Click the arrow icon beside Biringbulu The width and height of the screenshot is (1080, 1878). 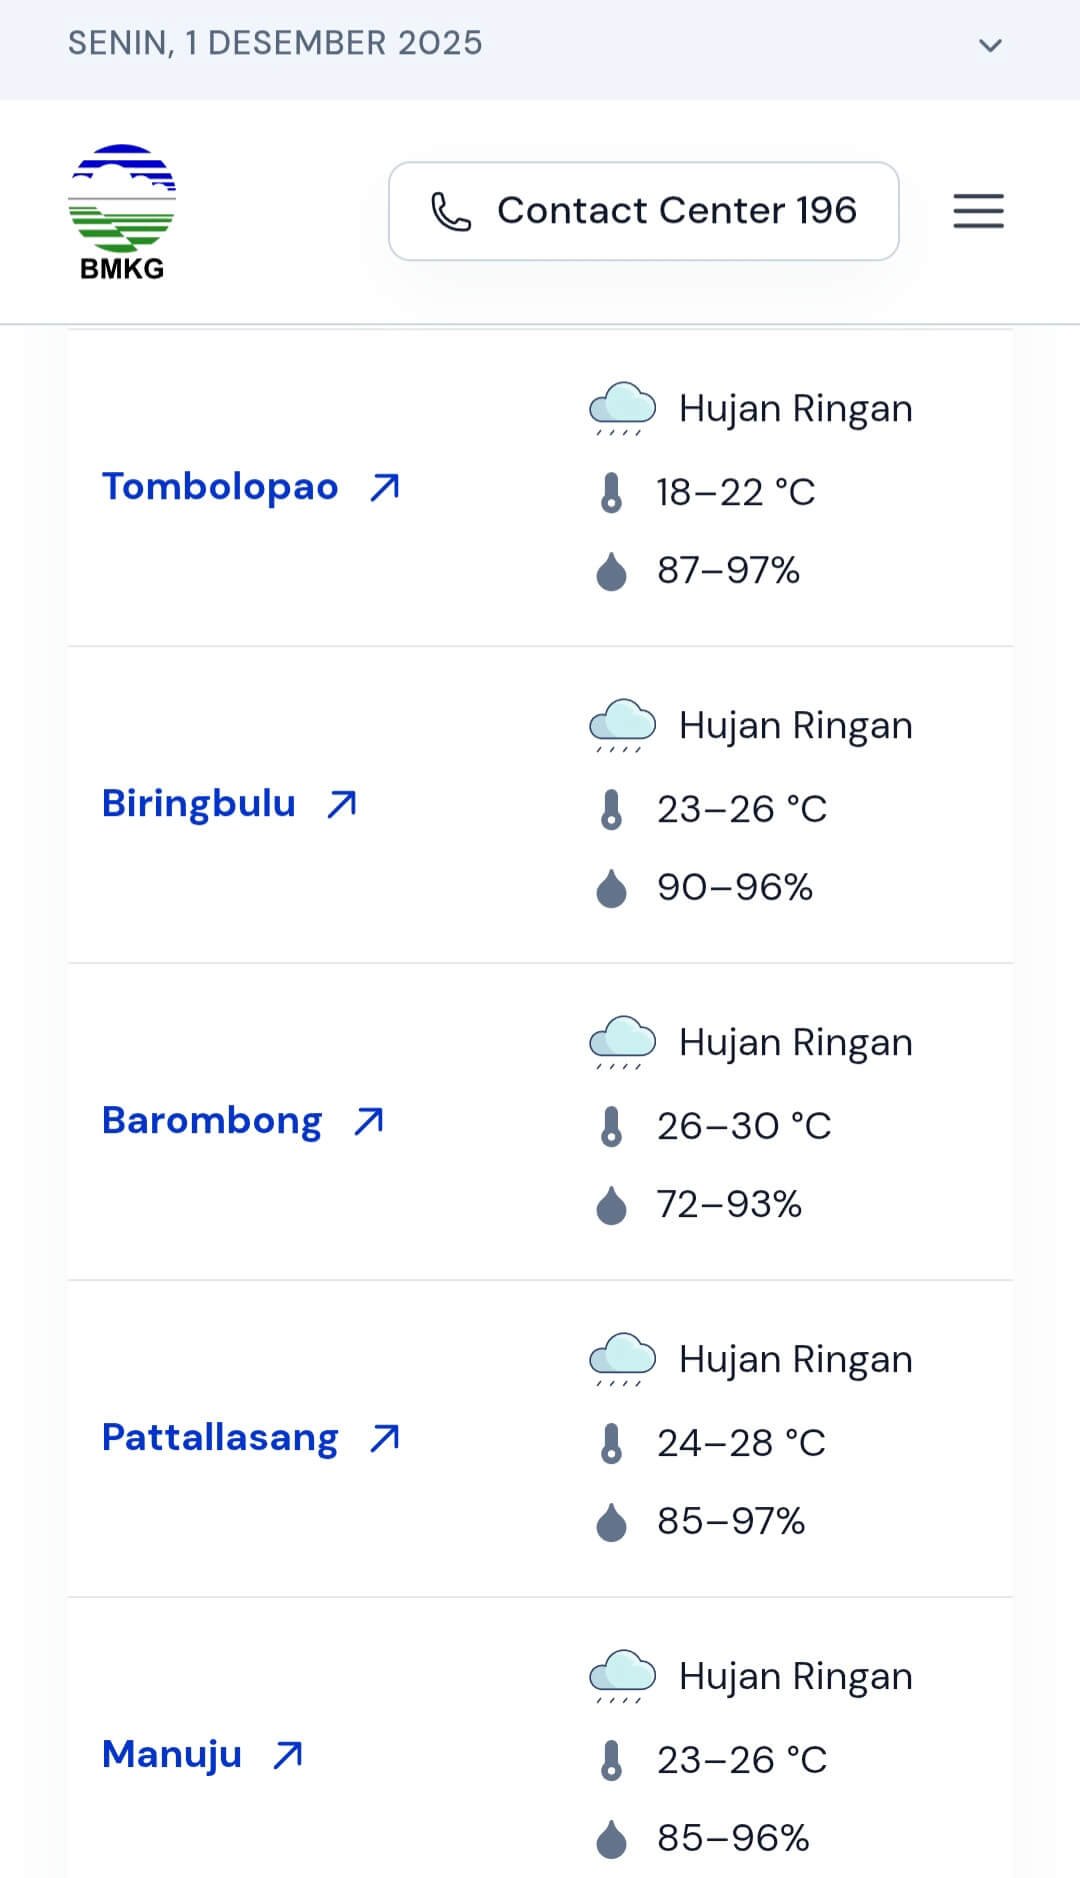(342, 804)
